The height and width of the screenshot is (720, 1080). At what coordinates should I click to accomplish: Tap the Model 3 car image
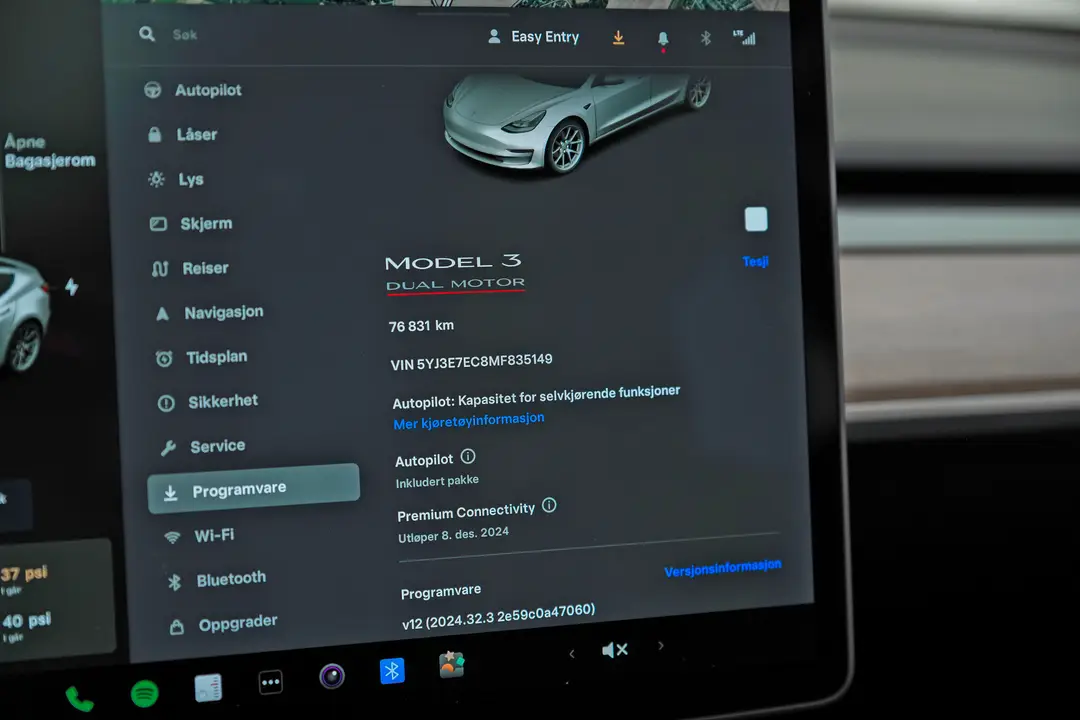click(x=577, y=125)
